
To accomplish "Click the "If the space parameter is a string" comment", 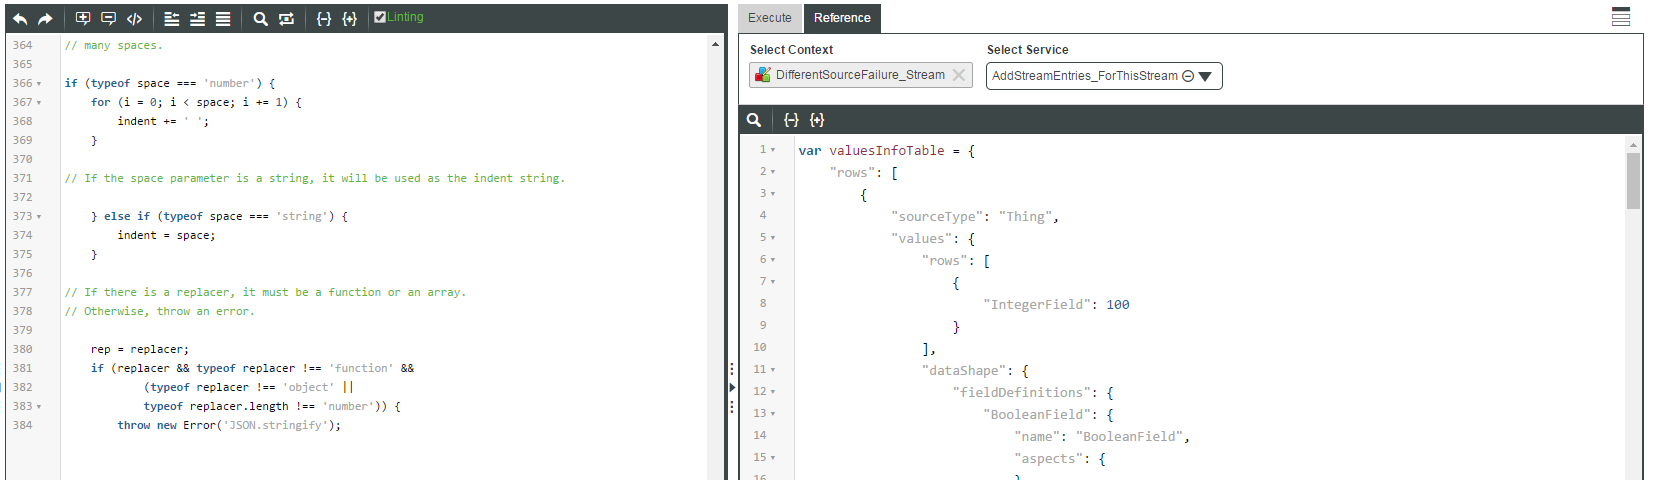I will click(314, 178).
